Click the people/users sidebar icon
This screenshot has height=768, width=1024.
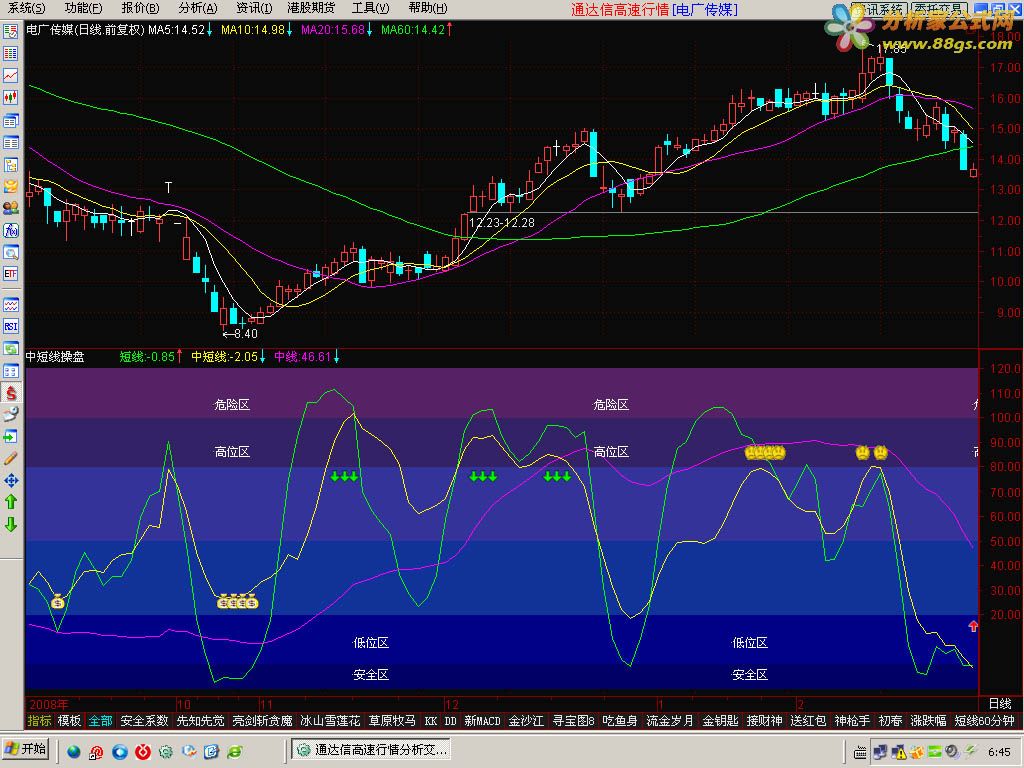[x=10, y=208]
